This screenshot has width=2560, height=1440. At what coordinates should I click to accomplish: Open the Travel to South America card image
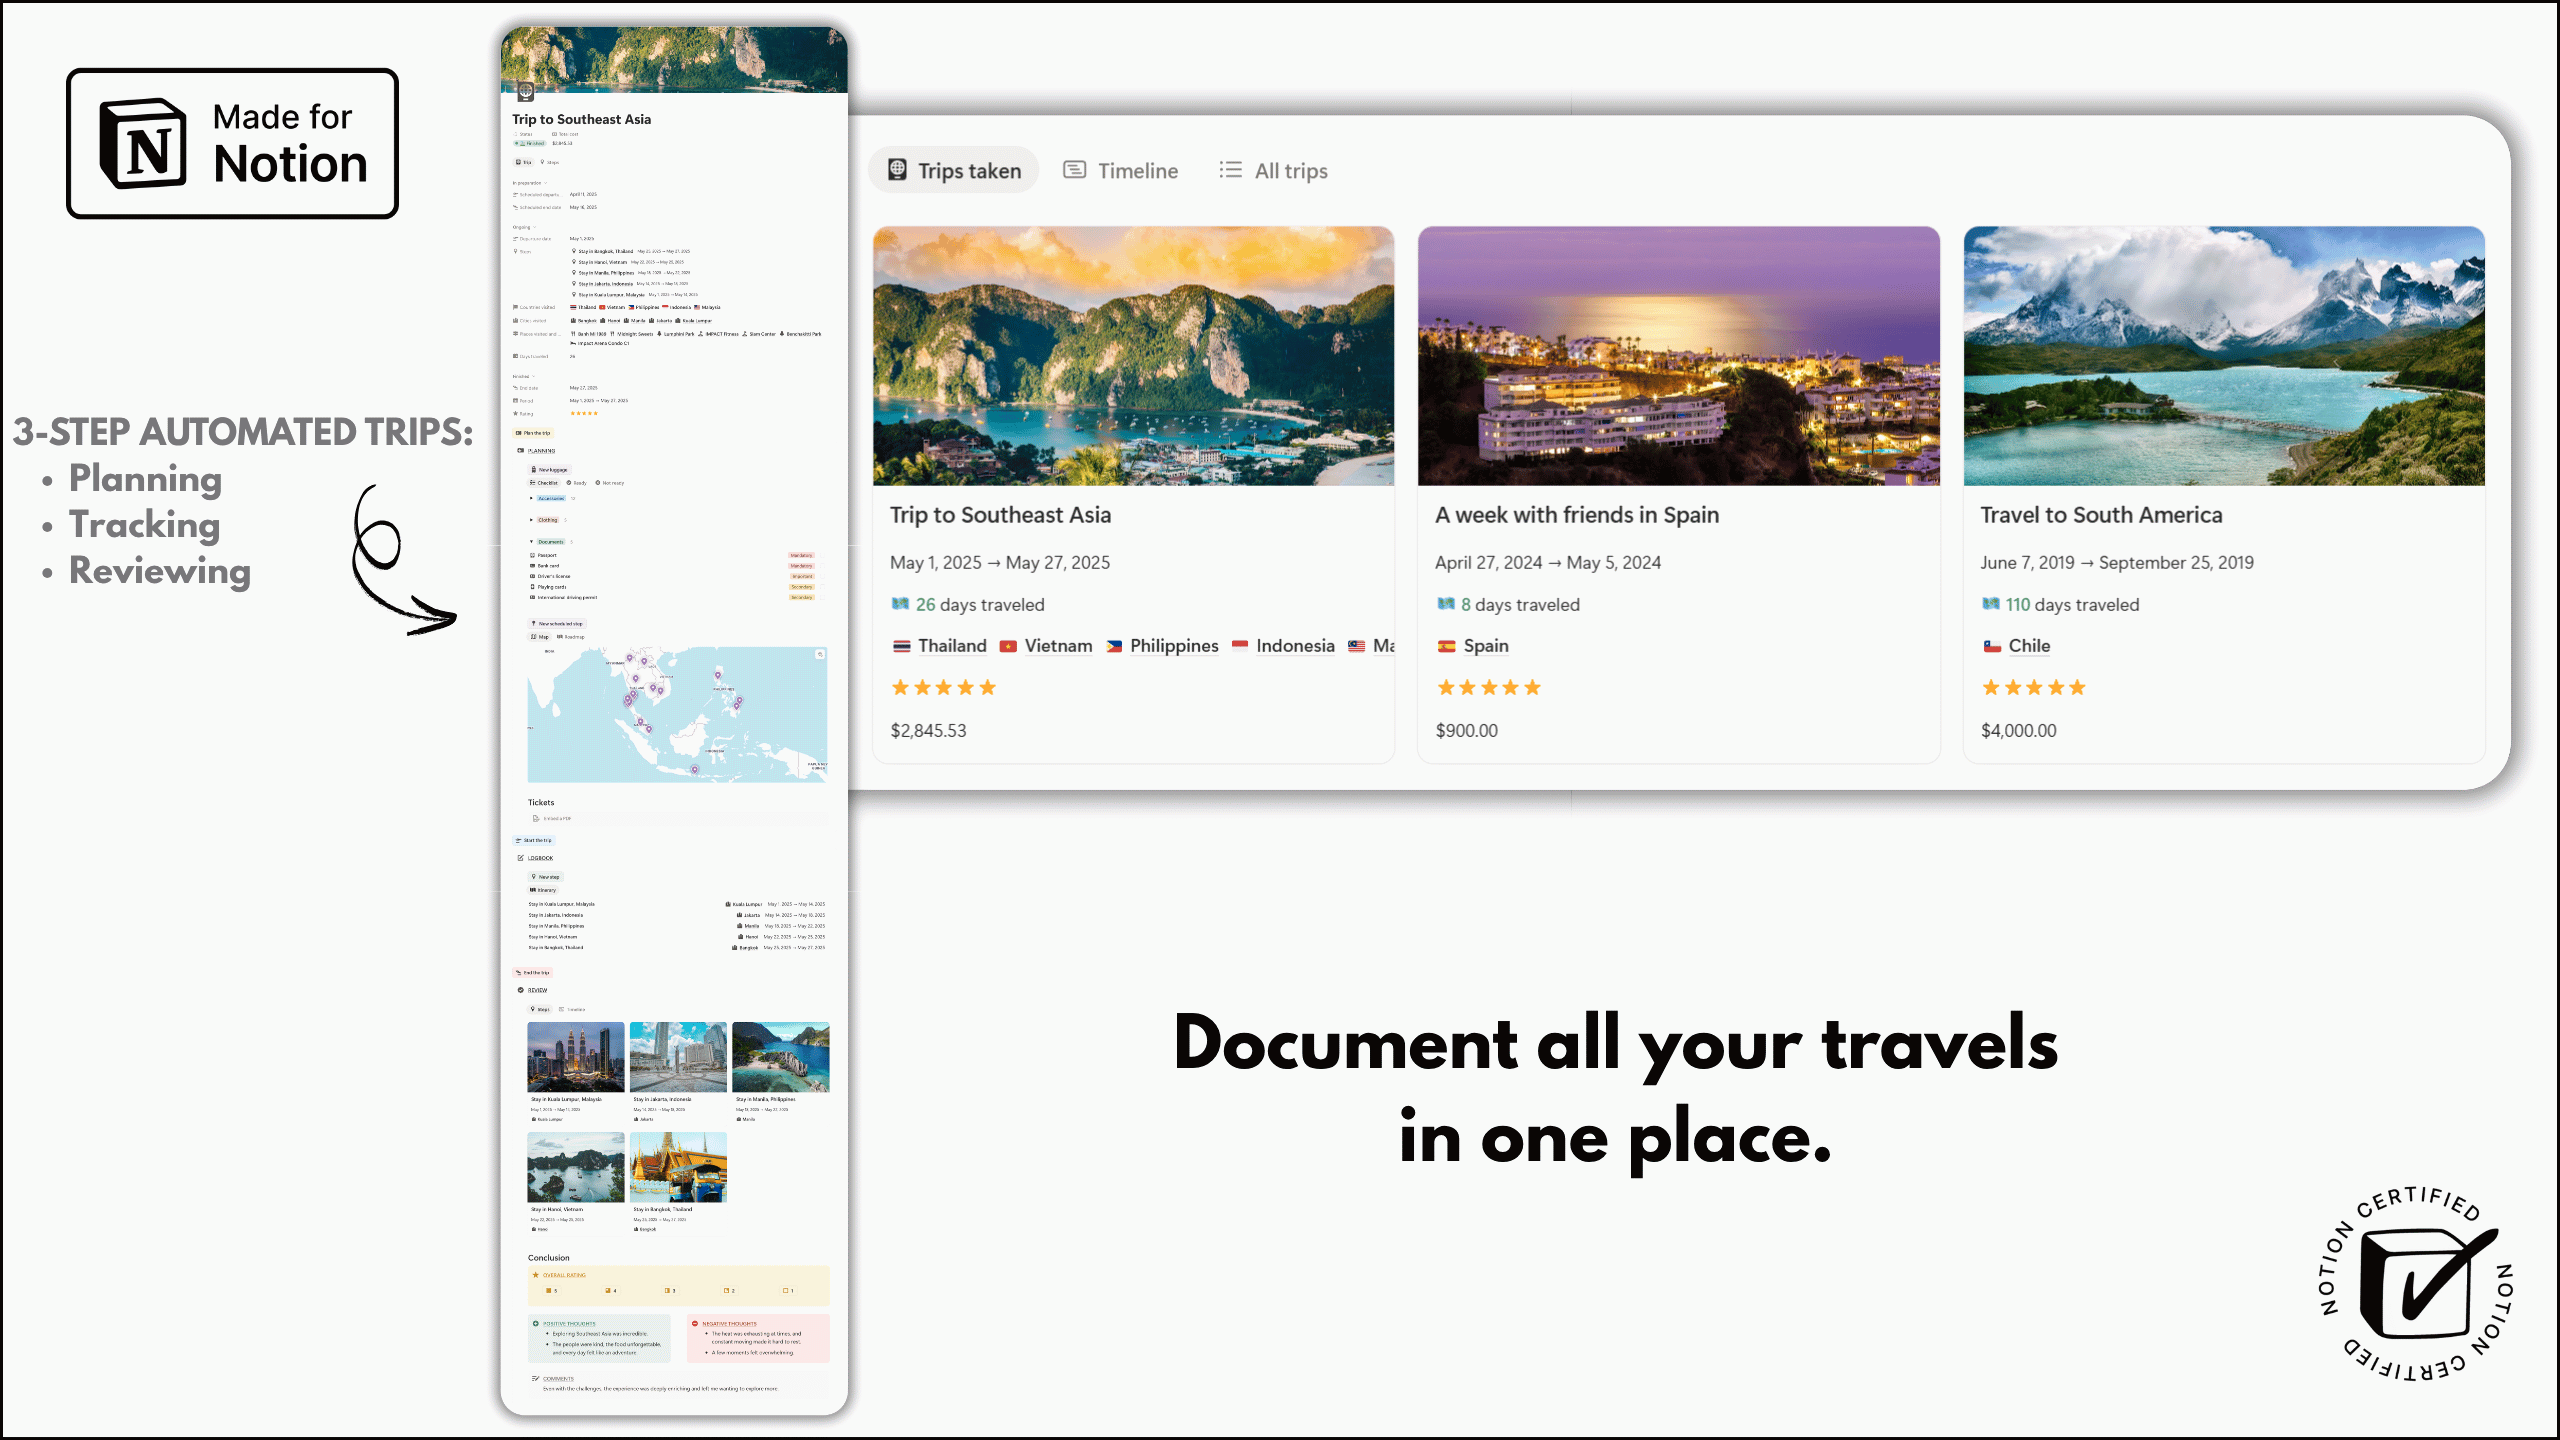[2223, 356]
